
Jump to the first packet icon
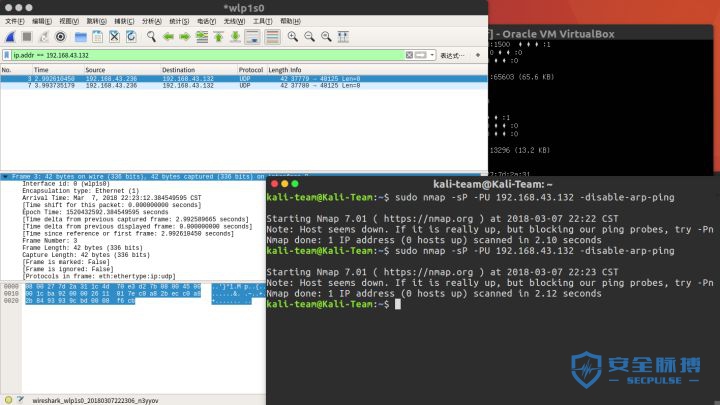coord(219,37)
